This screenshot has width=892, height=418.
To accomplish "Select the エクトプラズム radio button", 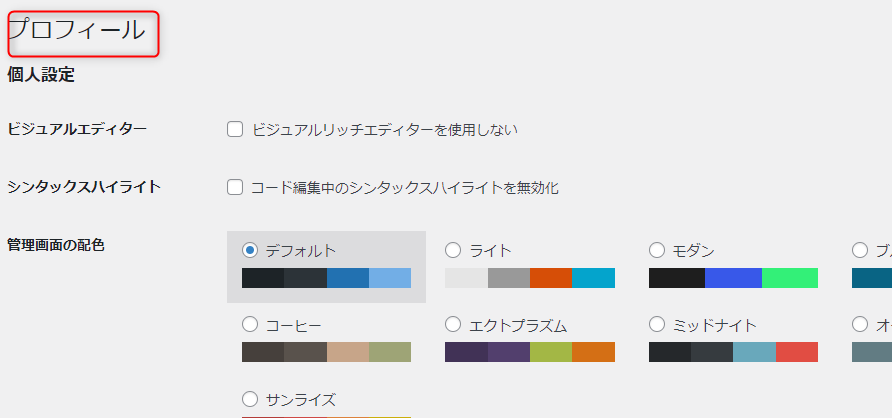I will pyautogui.click(x=453, y=324).
